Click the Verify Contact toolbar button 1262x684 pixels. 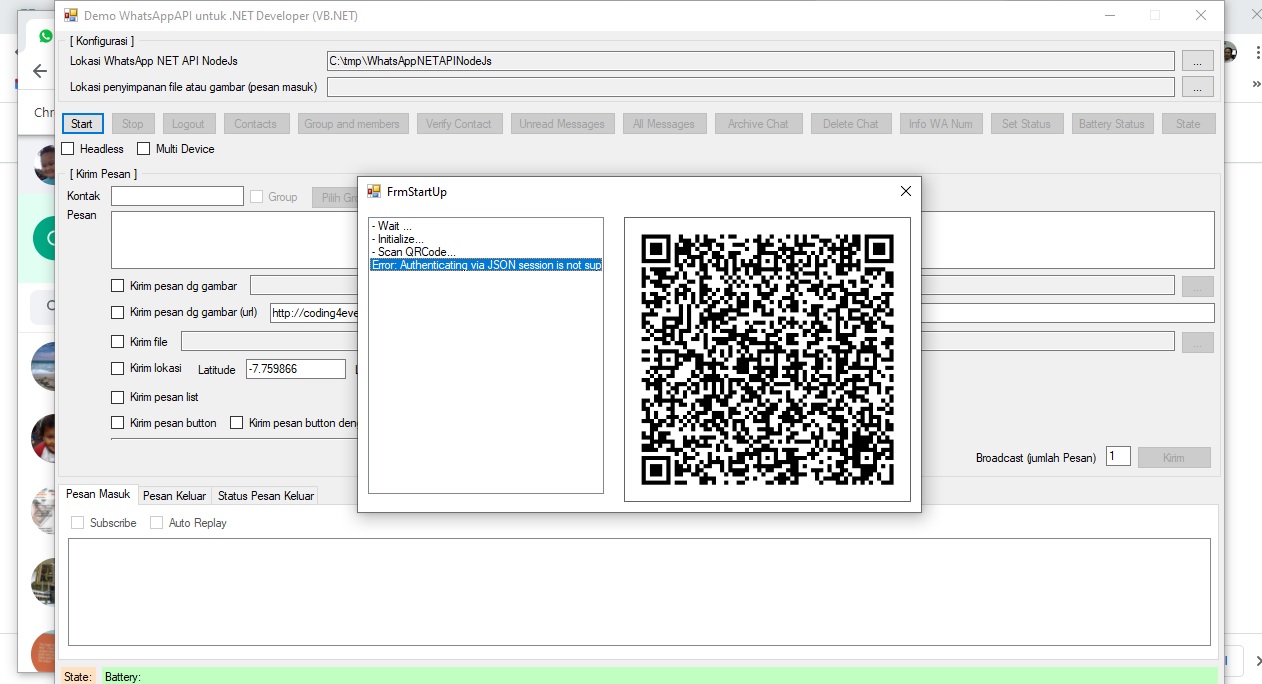(x=459, y=123)
